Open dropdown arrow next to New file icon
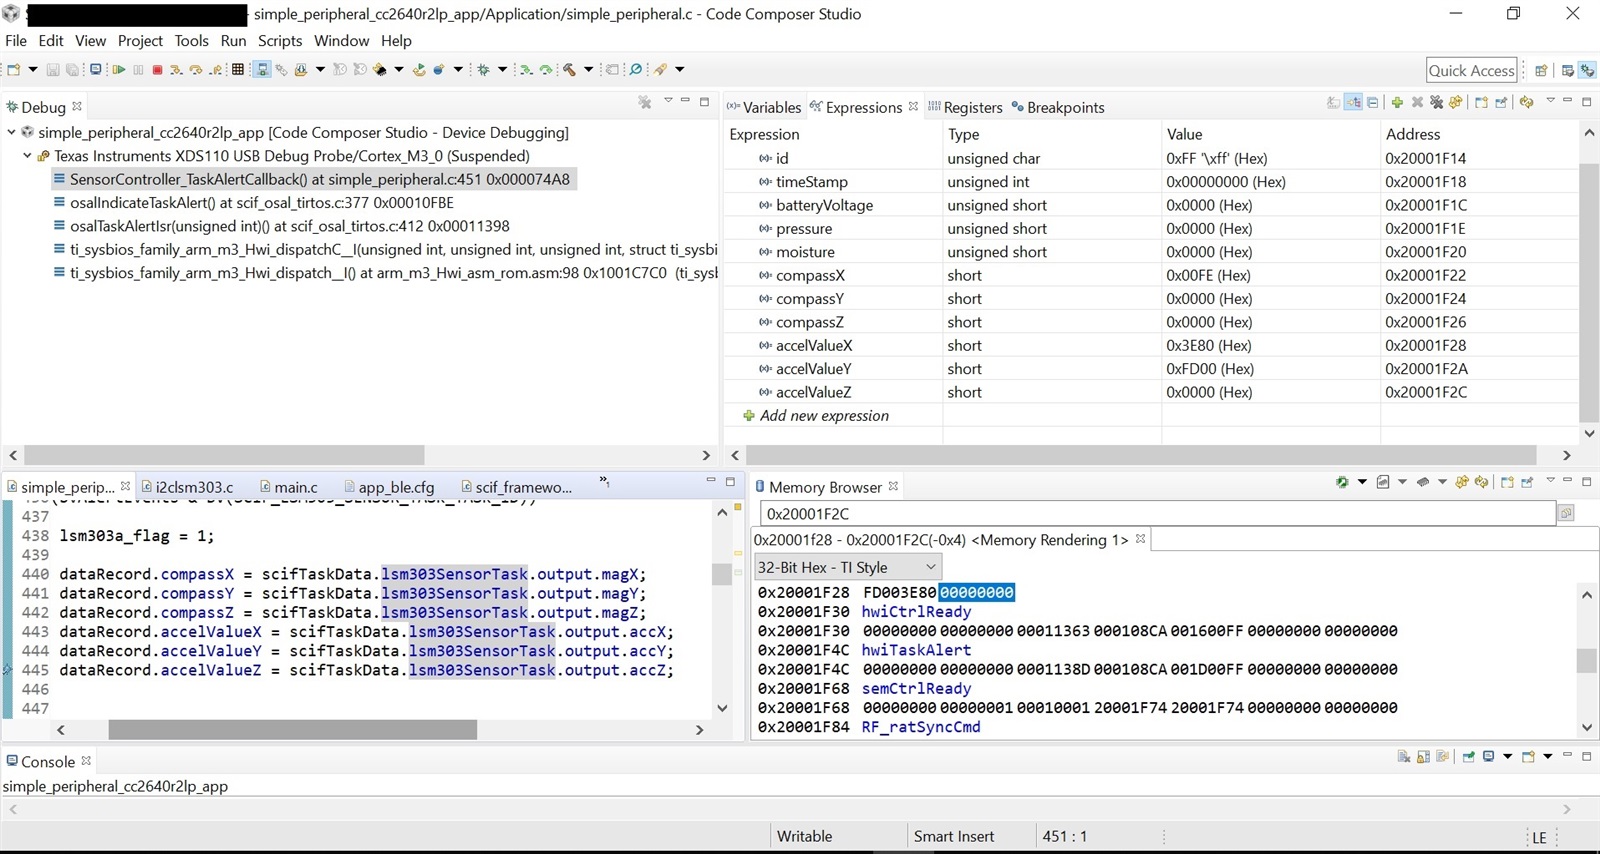 33,69
